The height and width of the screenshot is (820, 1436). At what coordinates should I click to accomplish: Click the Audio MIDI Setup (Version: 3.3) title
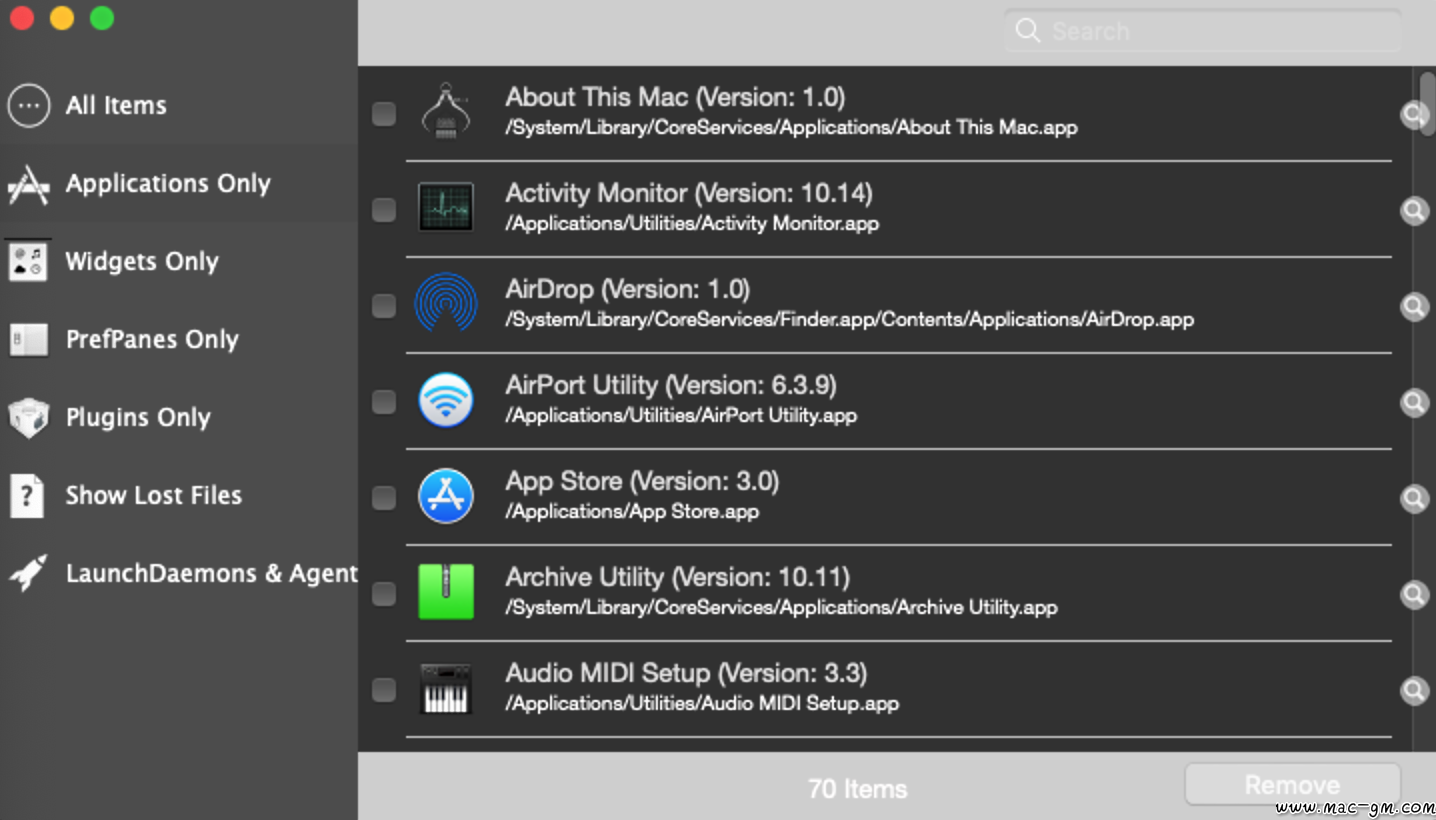click(x=686, y=673)
